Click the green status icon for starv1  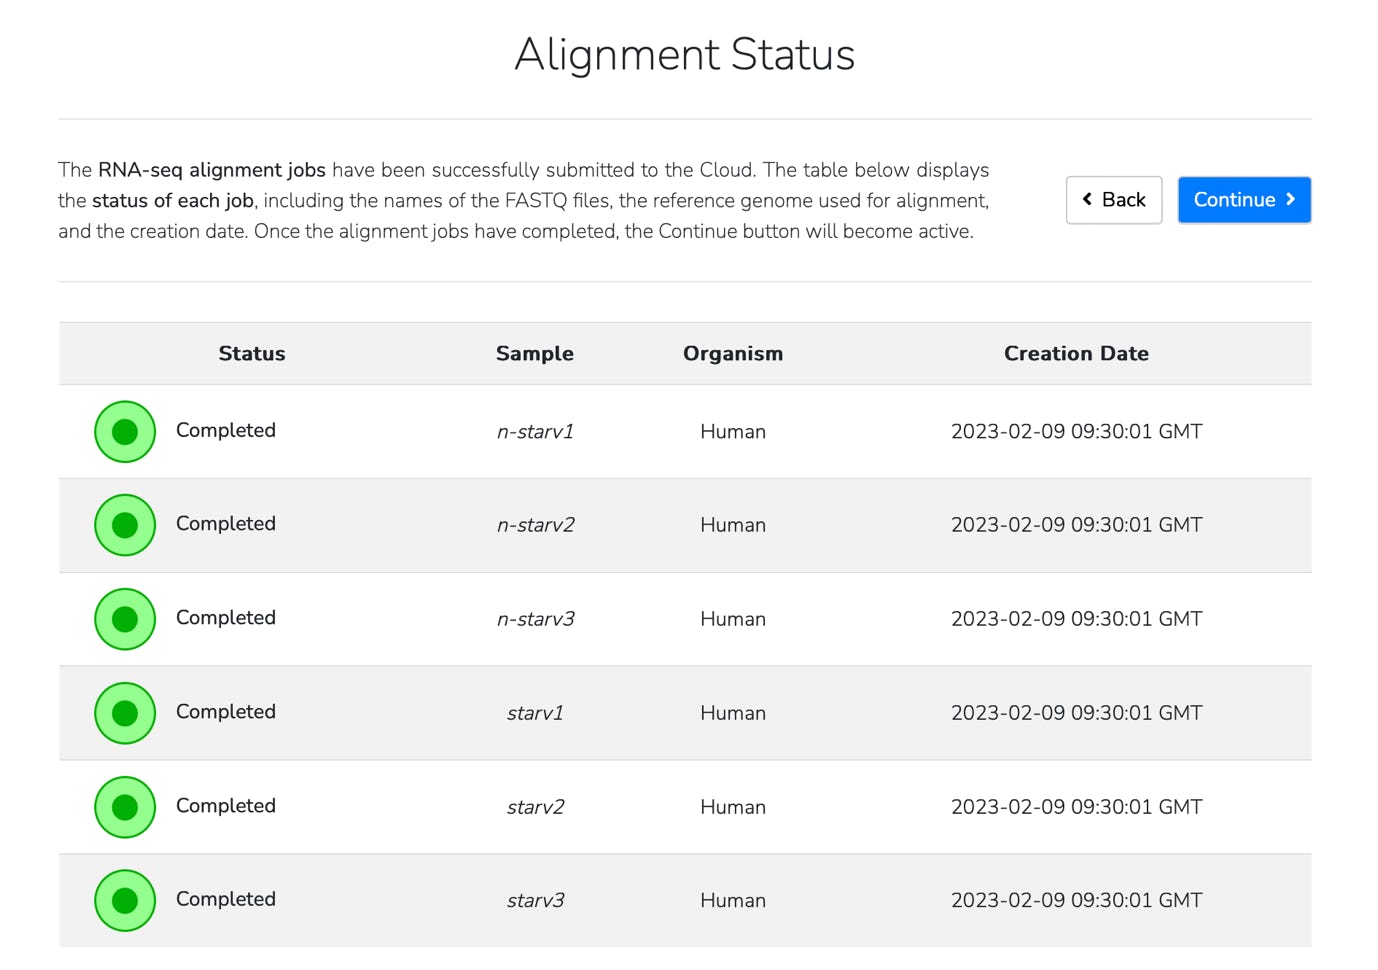point(125,713)
